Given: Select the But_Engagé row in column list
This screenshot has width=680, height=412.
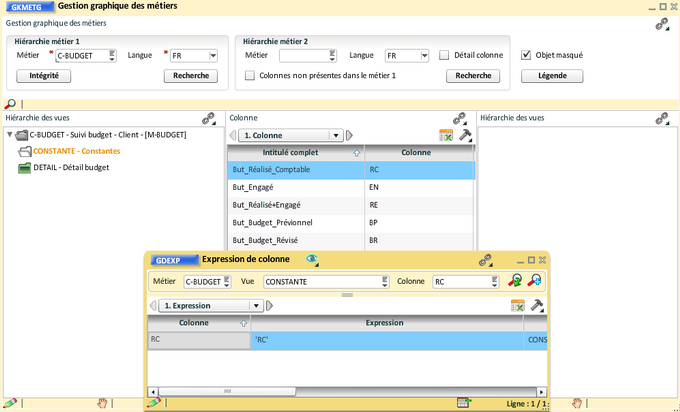Looking at the screenshot, I should point(300,187).
